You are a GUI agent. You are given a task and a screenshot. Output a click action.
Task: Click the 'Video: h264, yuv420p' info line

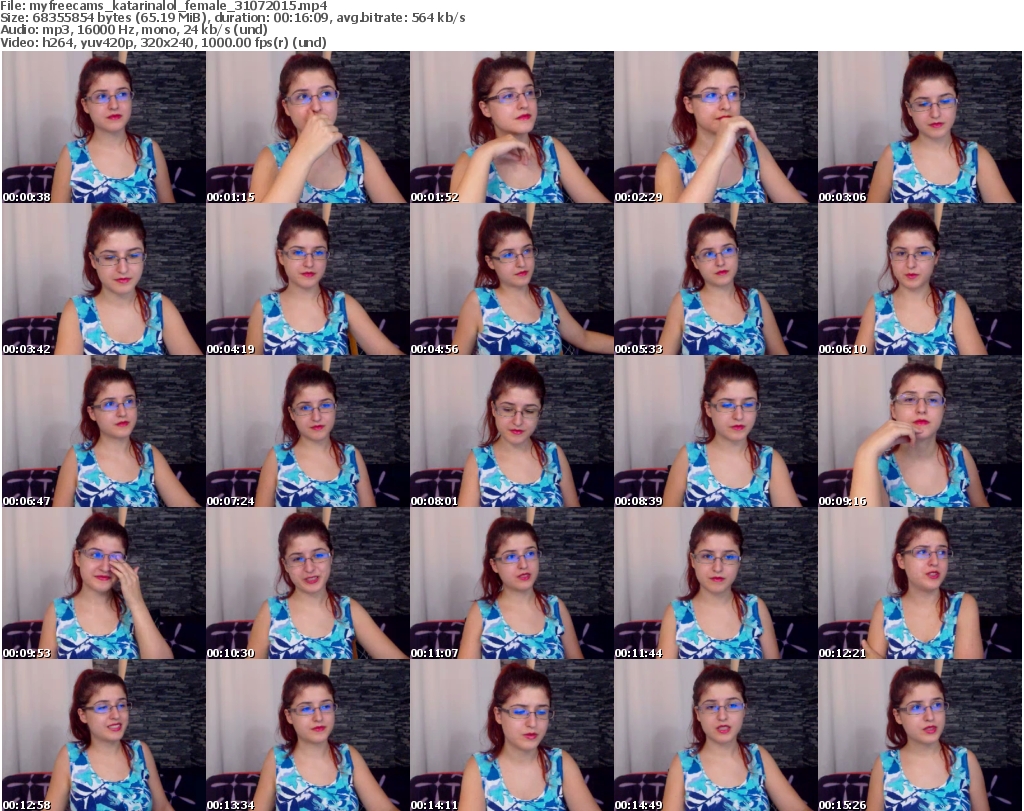click(x=163, y=42)
